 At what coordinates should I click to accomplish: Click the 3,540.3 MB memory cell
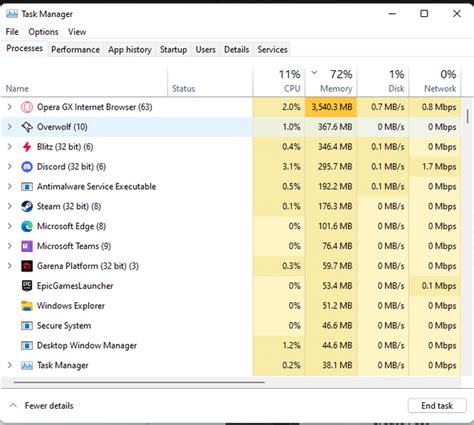coord(331,107)
